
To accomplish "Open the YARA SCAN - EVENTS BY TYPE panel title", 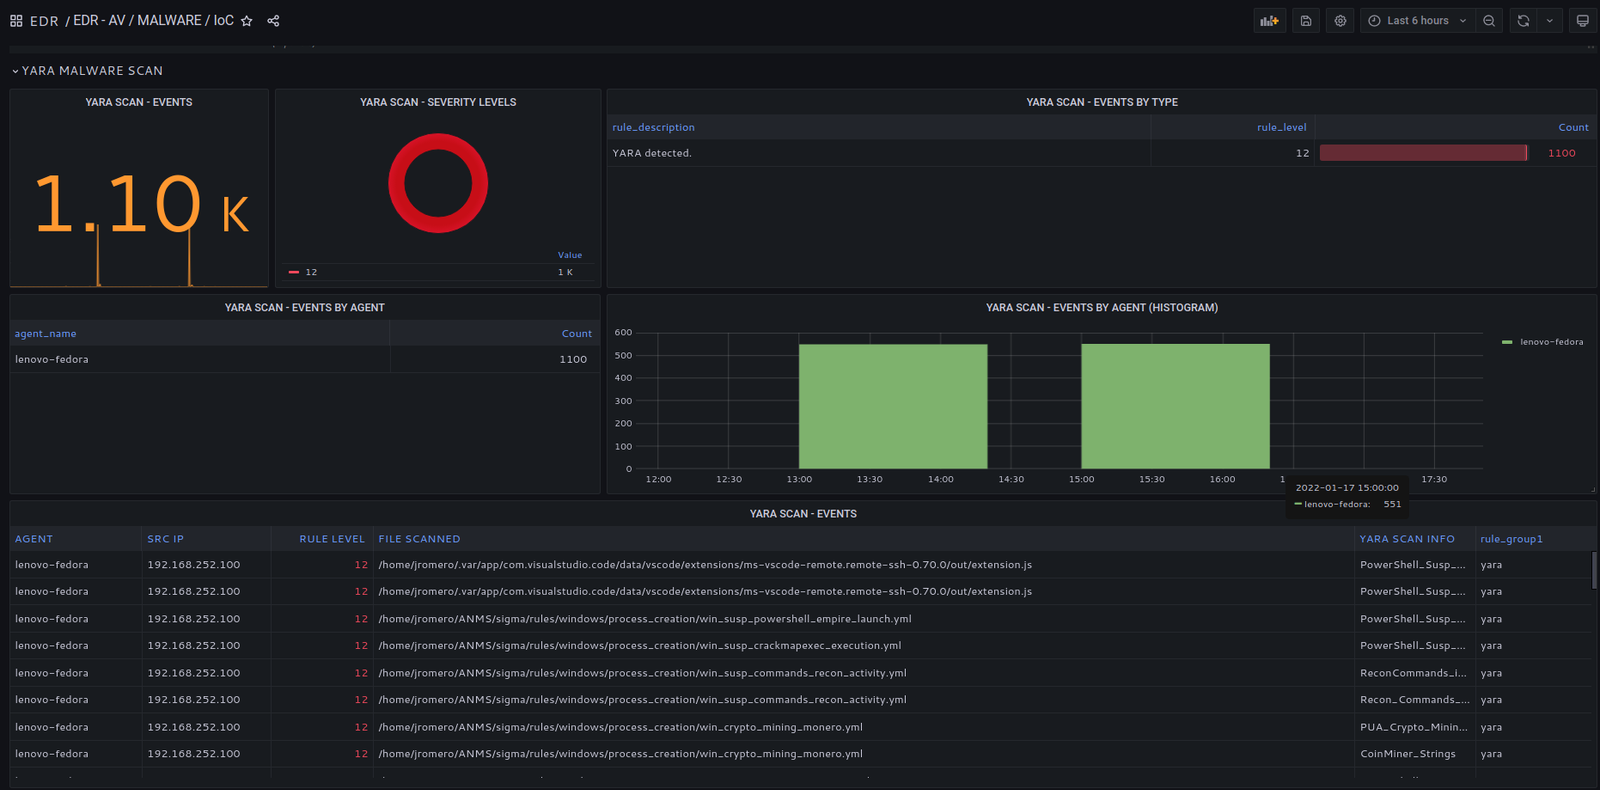I will [1101, 102].
